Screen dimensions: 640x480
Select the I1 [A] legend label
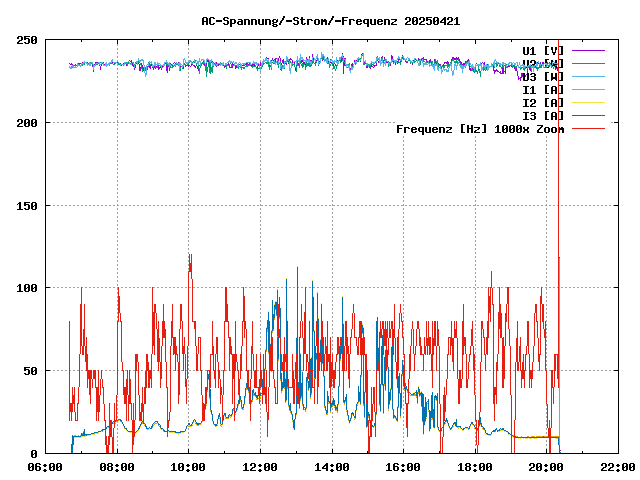pos(543,89)
